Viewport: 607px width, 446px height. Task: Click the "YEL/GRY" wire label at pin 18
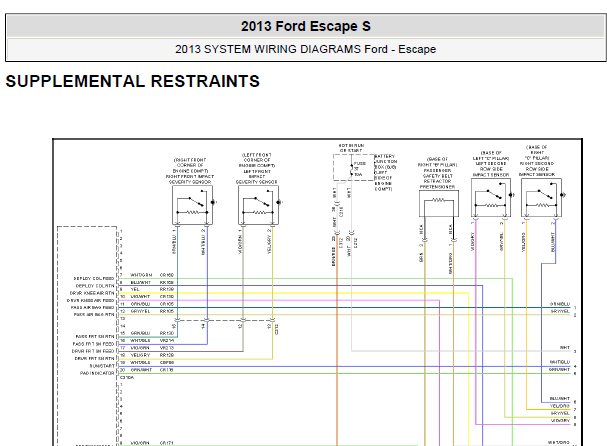click(x=141, y=355)
